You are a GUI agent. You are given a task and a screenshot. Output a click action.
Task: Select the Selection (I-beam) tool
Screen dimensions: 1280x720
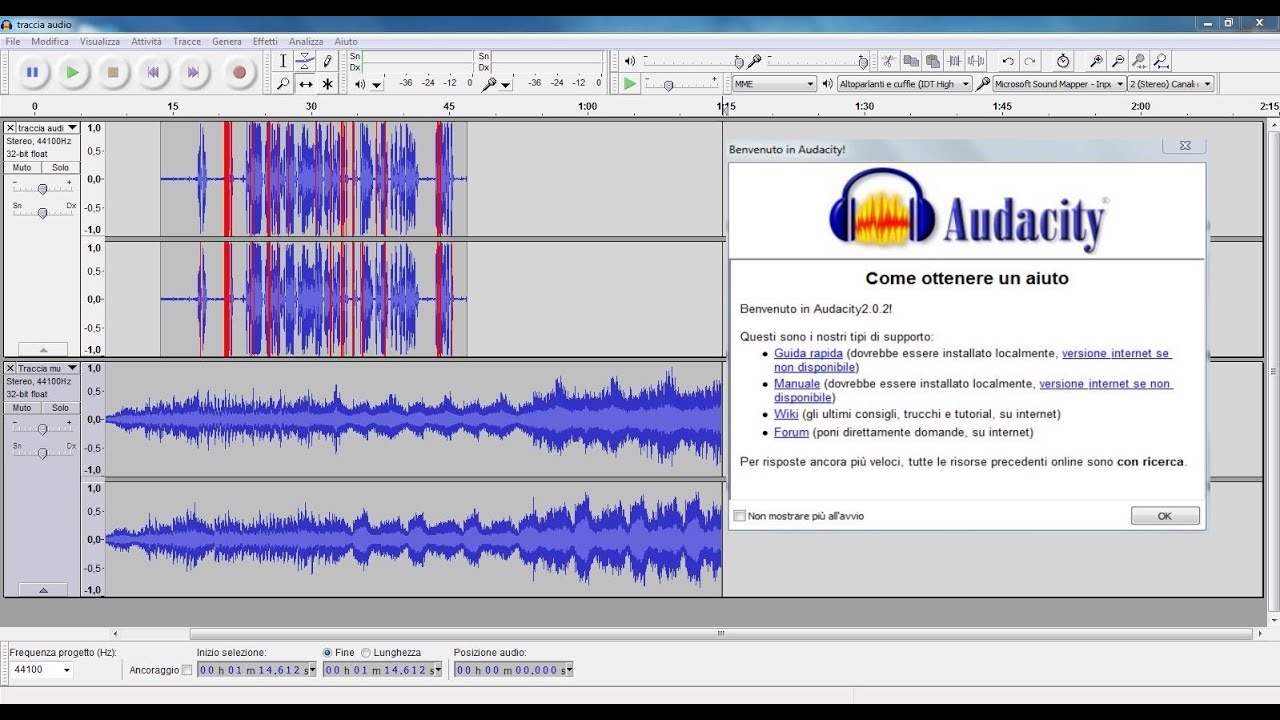283,61
